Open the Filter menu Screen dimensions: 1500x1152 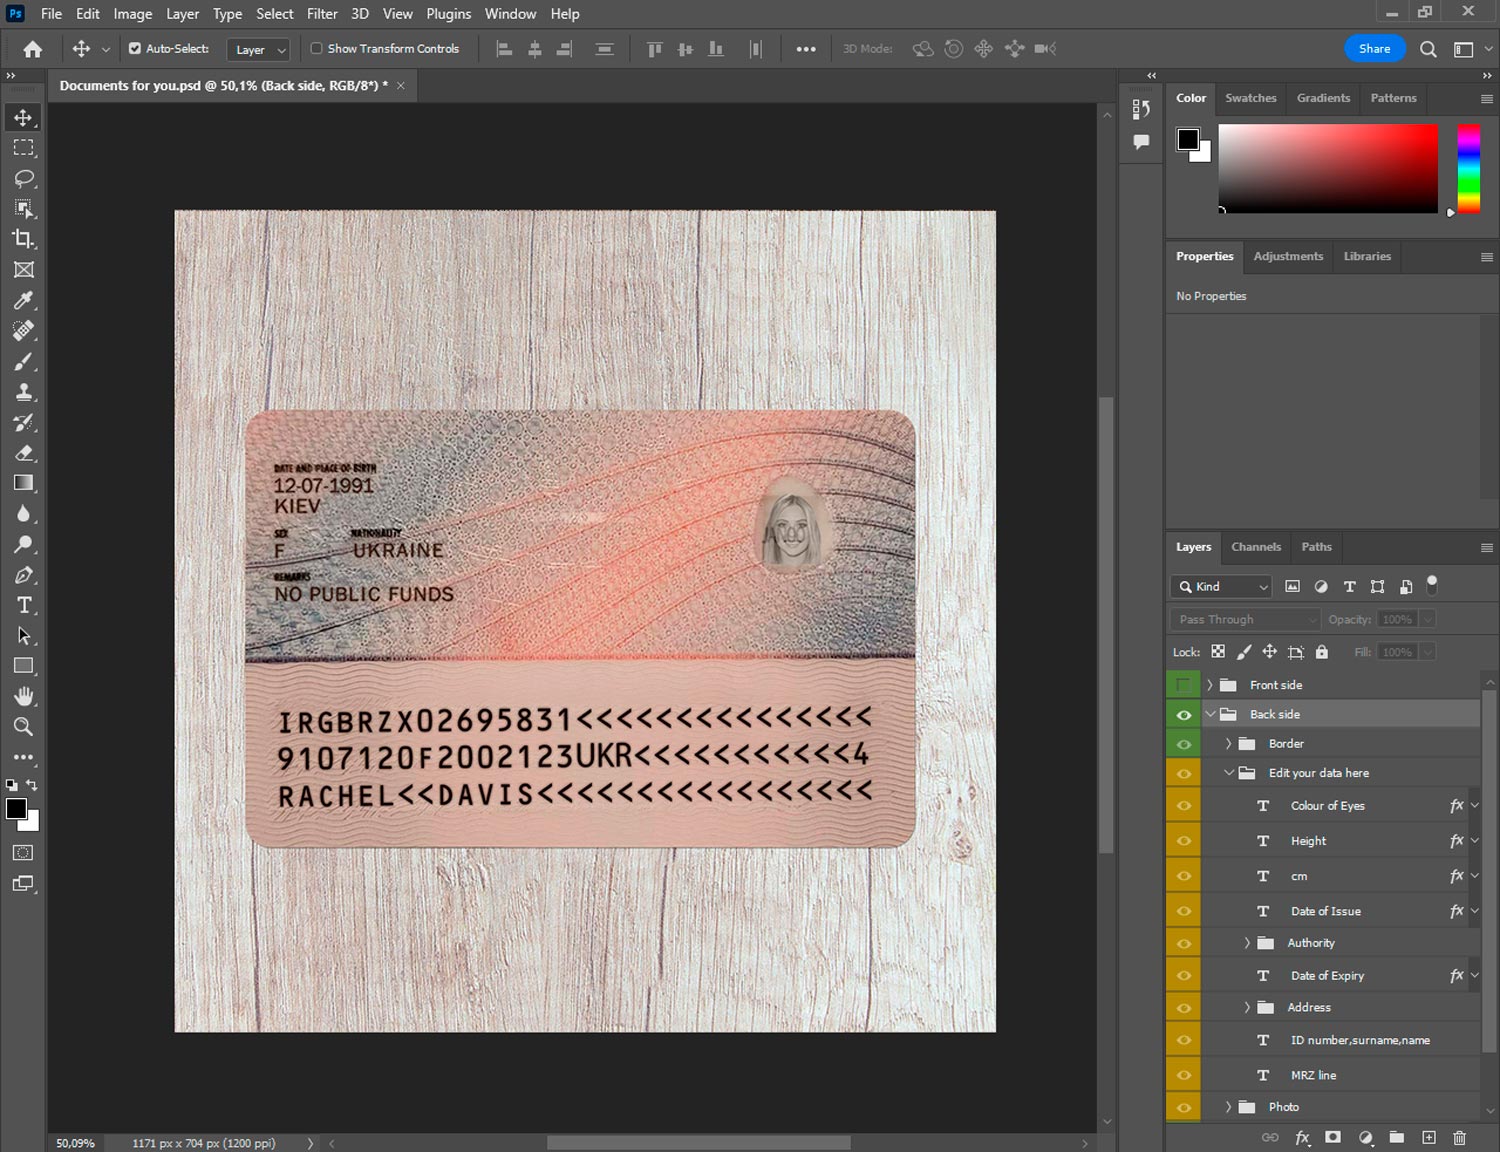click(x=322, y=13)
